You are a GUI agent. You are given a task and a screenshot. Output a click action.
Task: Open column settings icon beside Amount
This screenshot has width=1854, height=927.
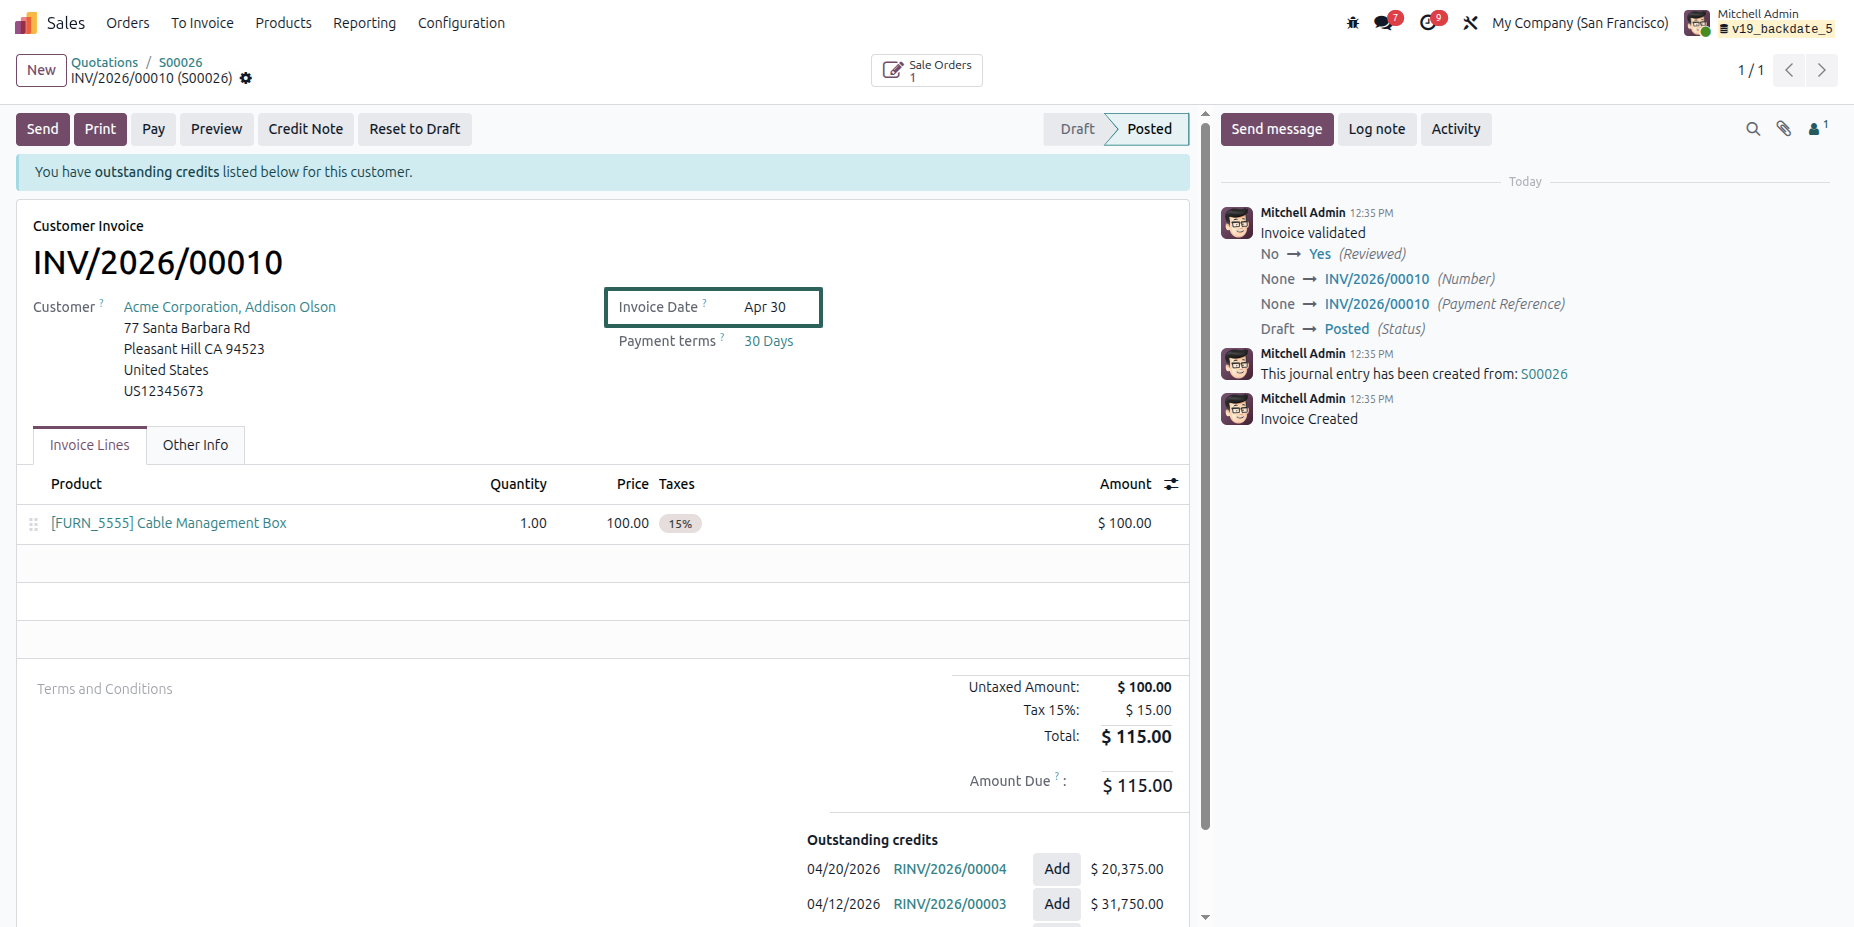(1171, 484)
